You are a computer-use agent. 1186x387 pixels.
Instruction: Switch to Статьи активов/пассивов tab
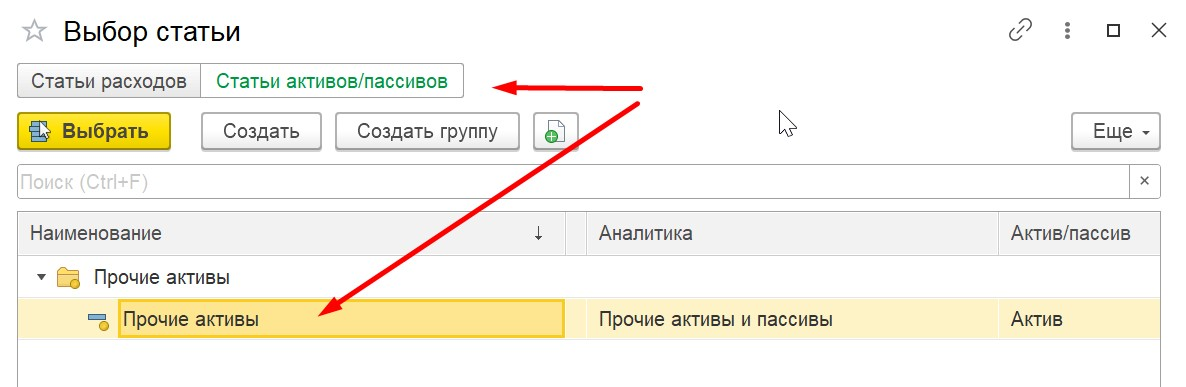[x=332, y=81]
